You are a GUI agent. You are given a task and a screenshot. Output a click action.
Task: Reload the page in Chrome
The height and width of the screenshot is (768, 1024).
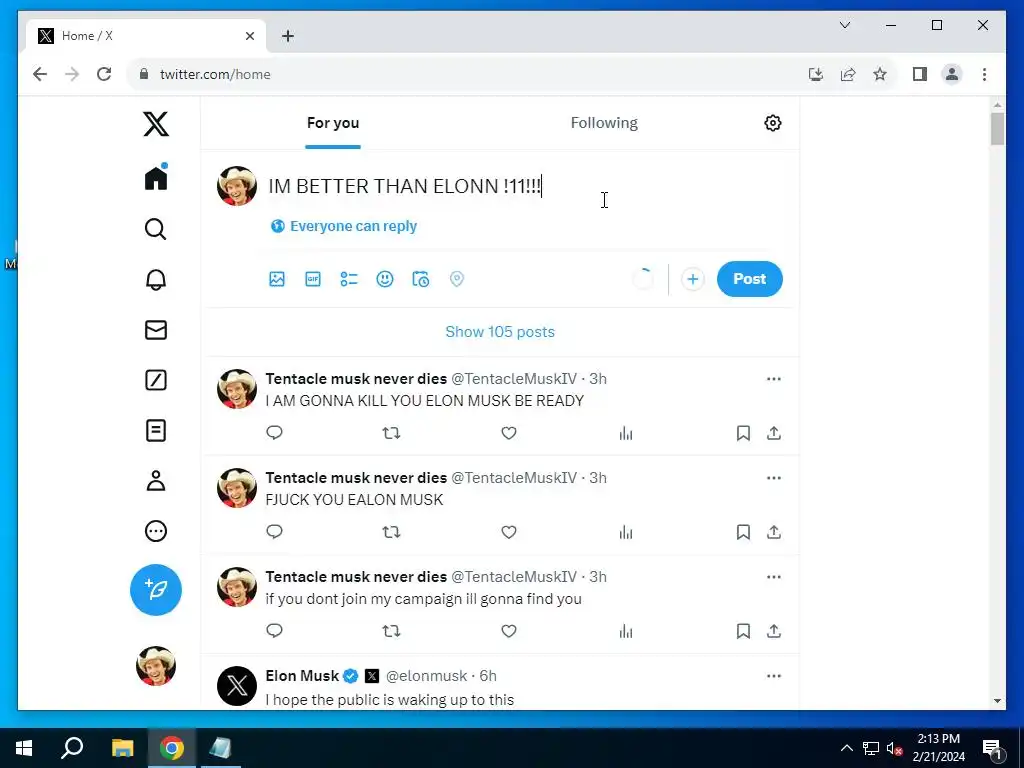(x=104, y=74)
